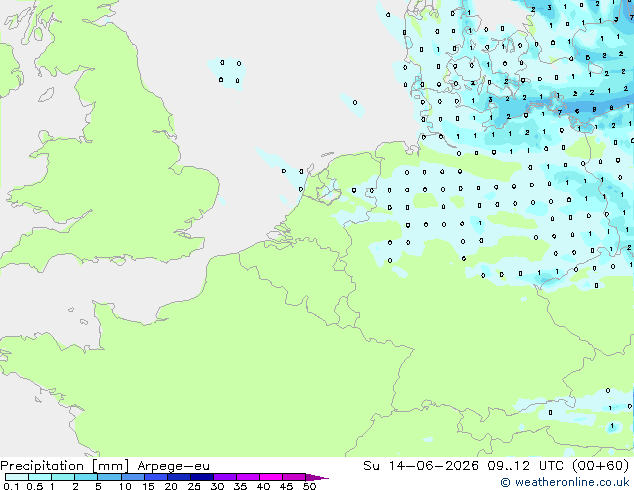Click the 40–45 mm magenta legend swatch
634x490 pixels.
tap(271, 477)
